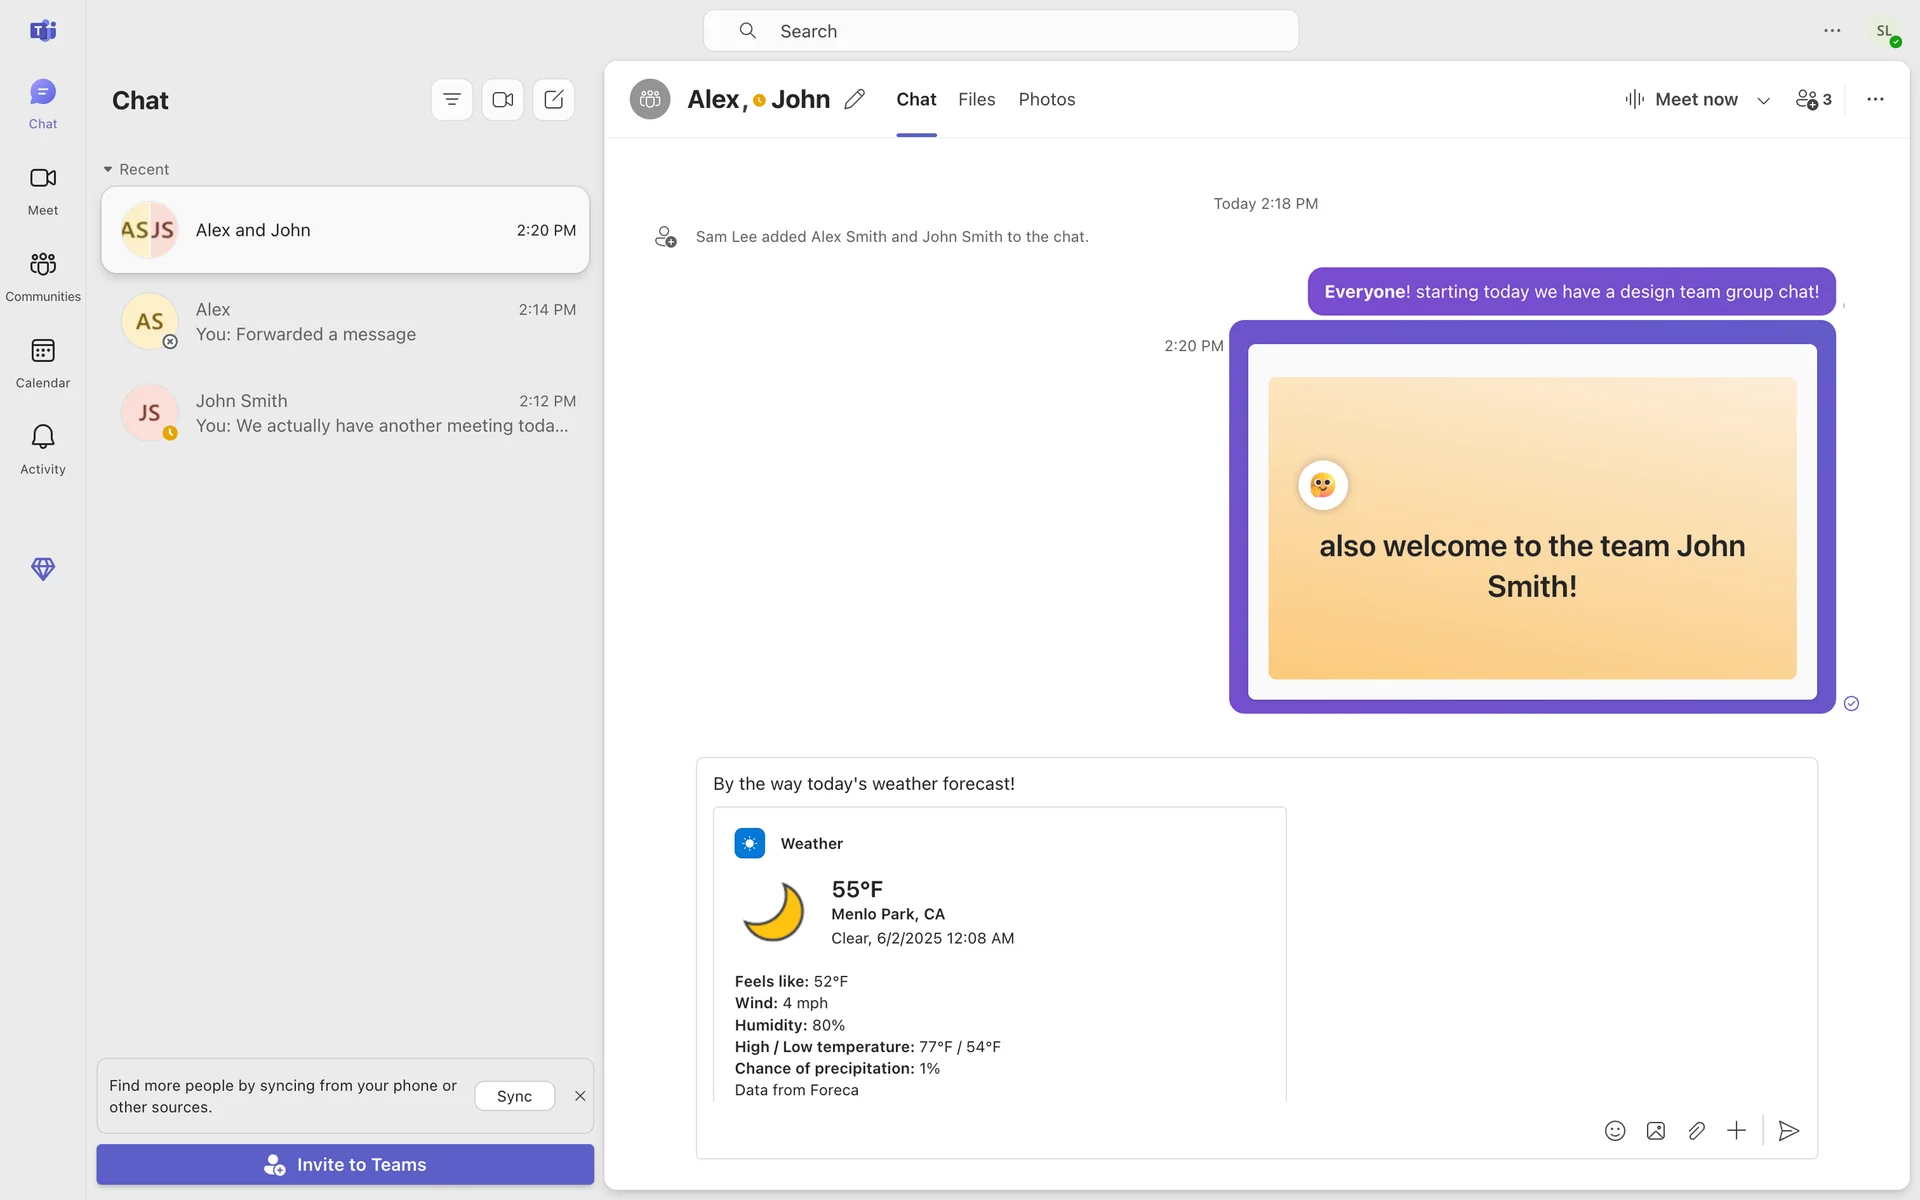Image resolution: width=1920 pixels, height=1200 pixels.
Task: Dismiss the sync contacts banner
Action: (580, 1096)
